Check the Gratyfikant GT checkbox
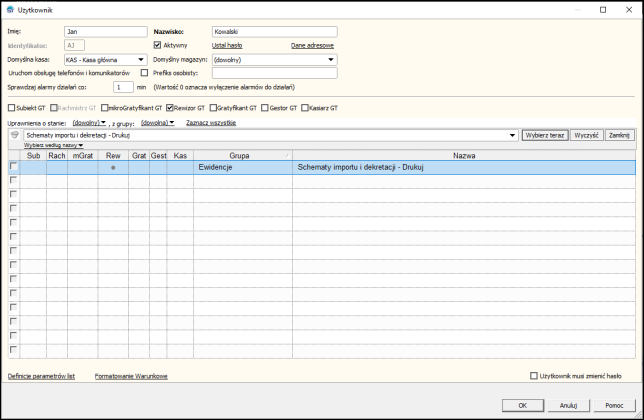This screenshot has width=644, height=420. (213, 108)
